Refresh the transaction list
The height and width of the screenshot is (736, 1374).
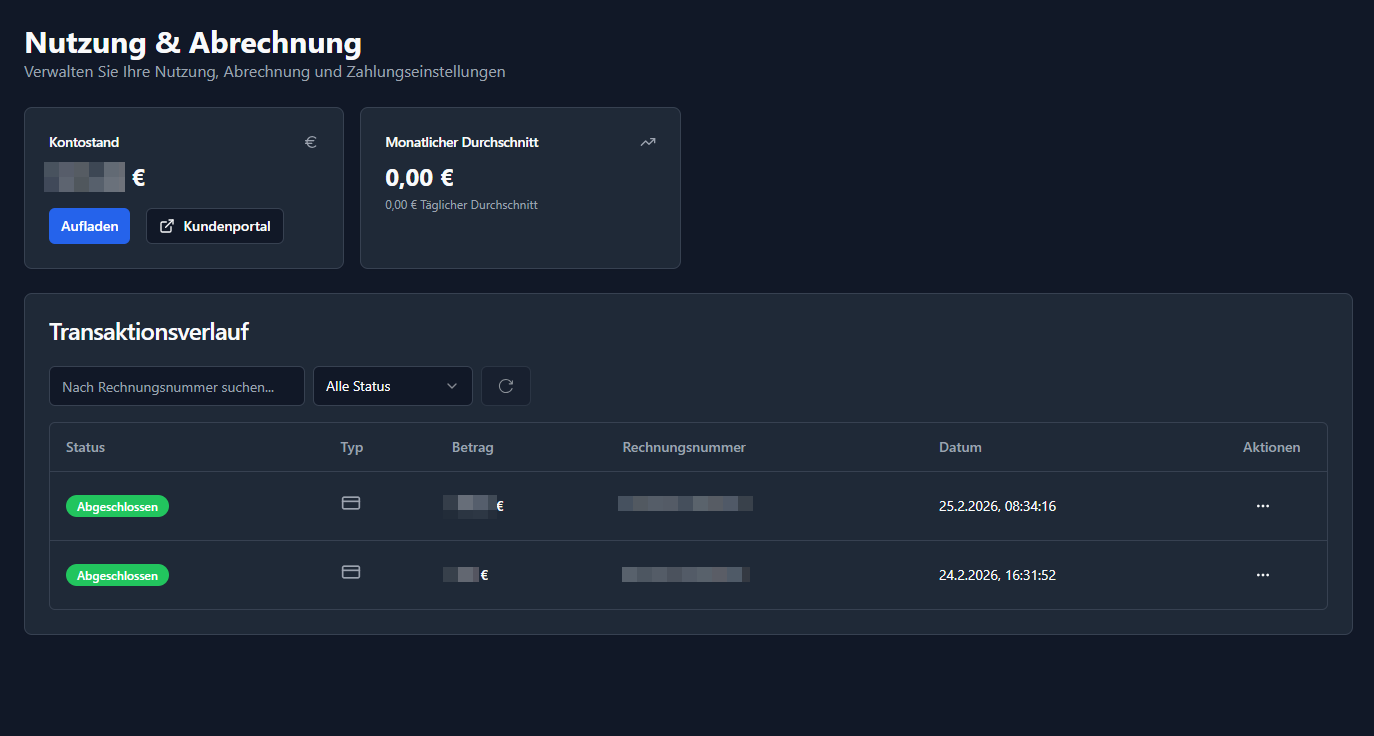click(x=506, y=386)
